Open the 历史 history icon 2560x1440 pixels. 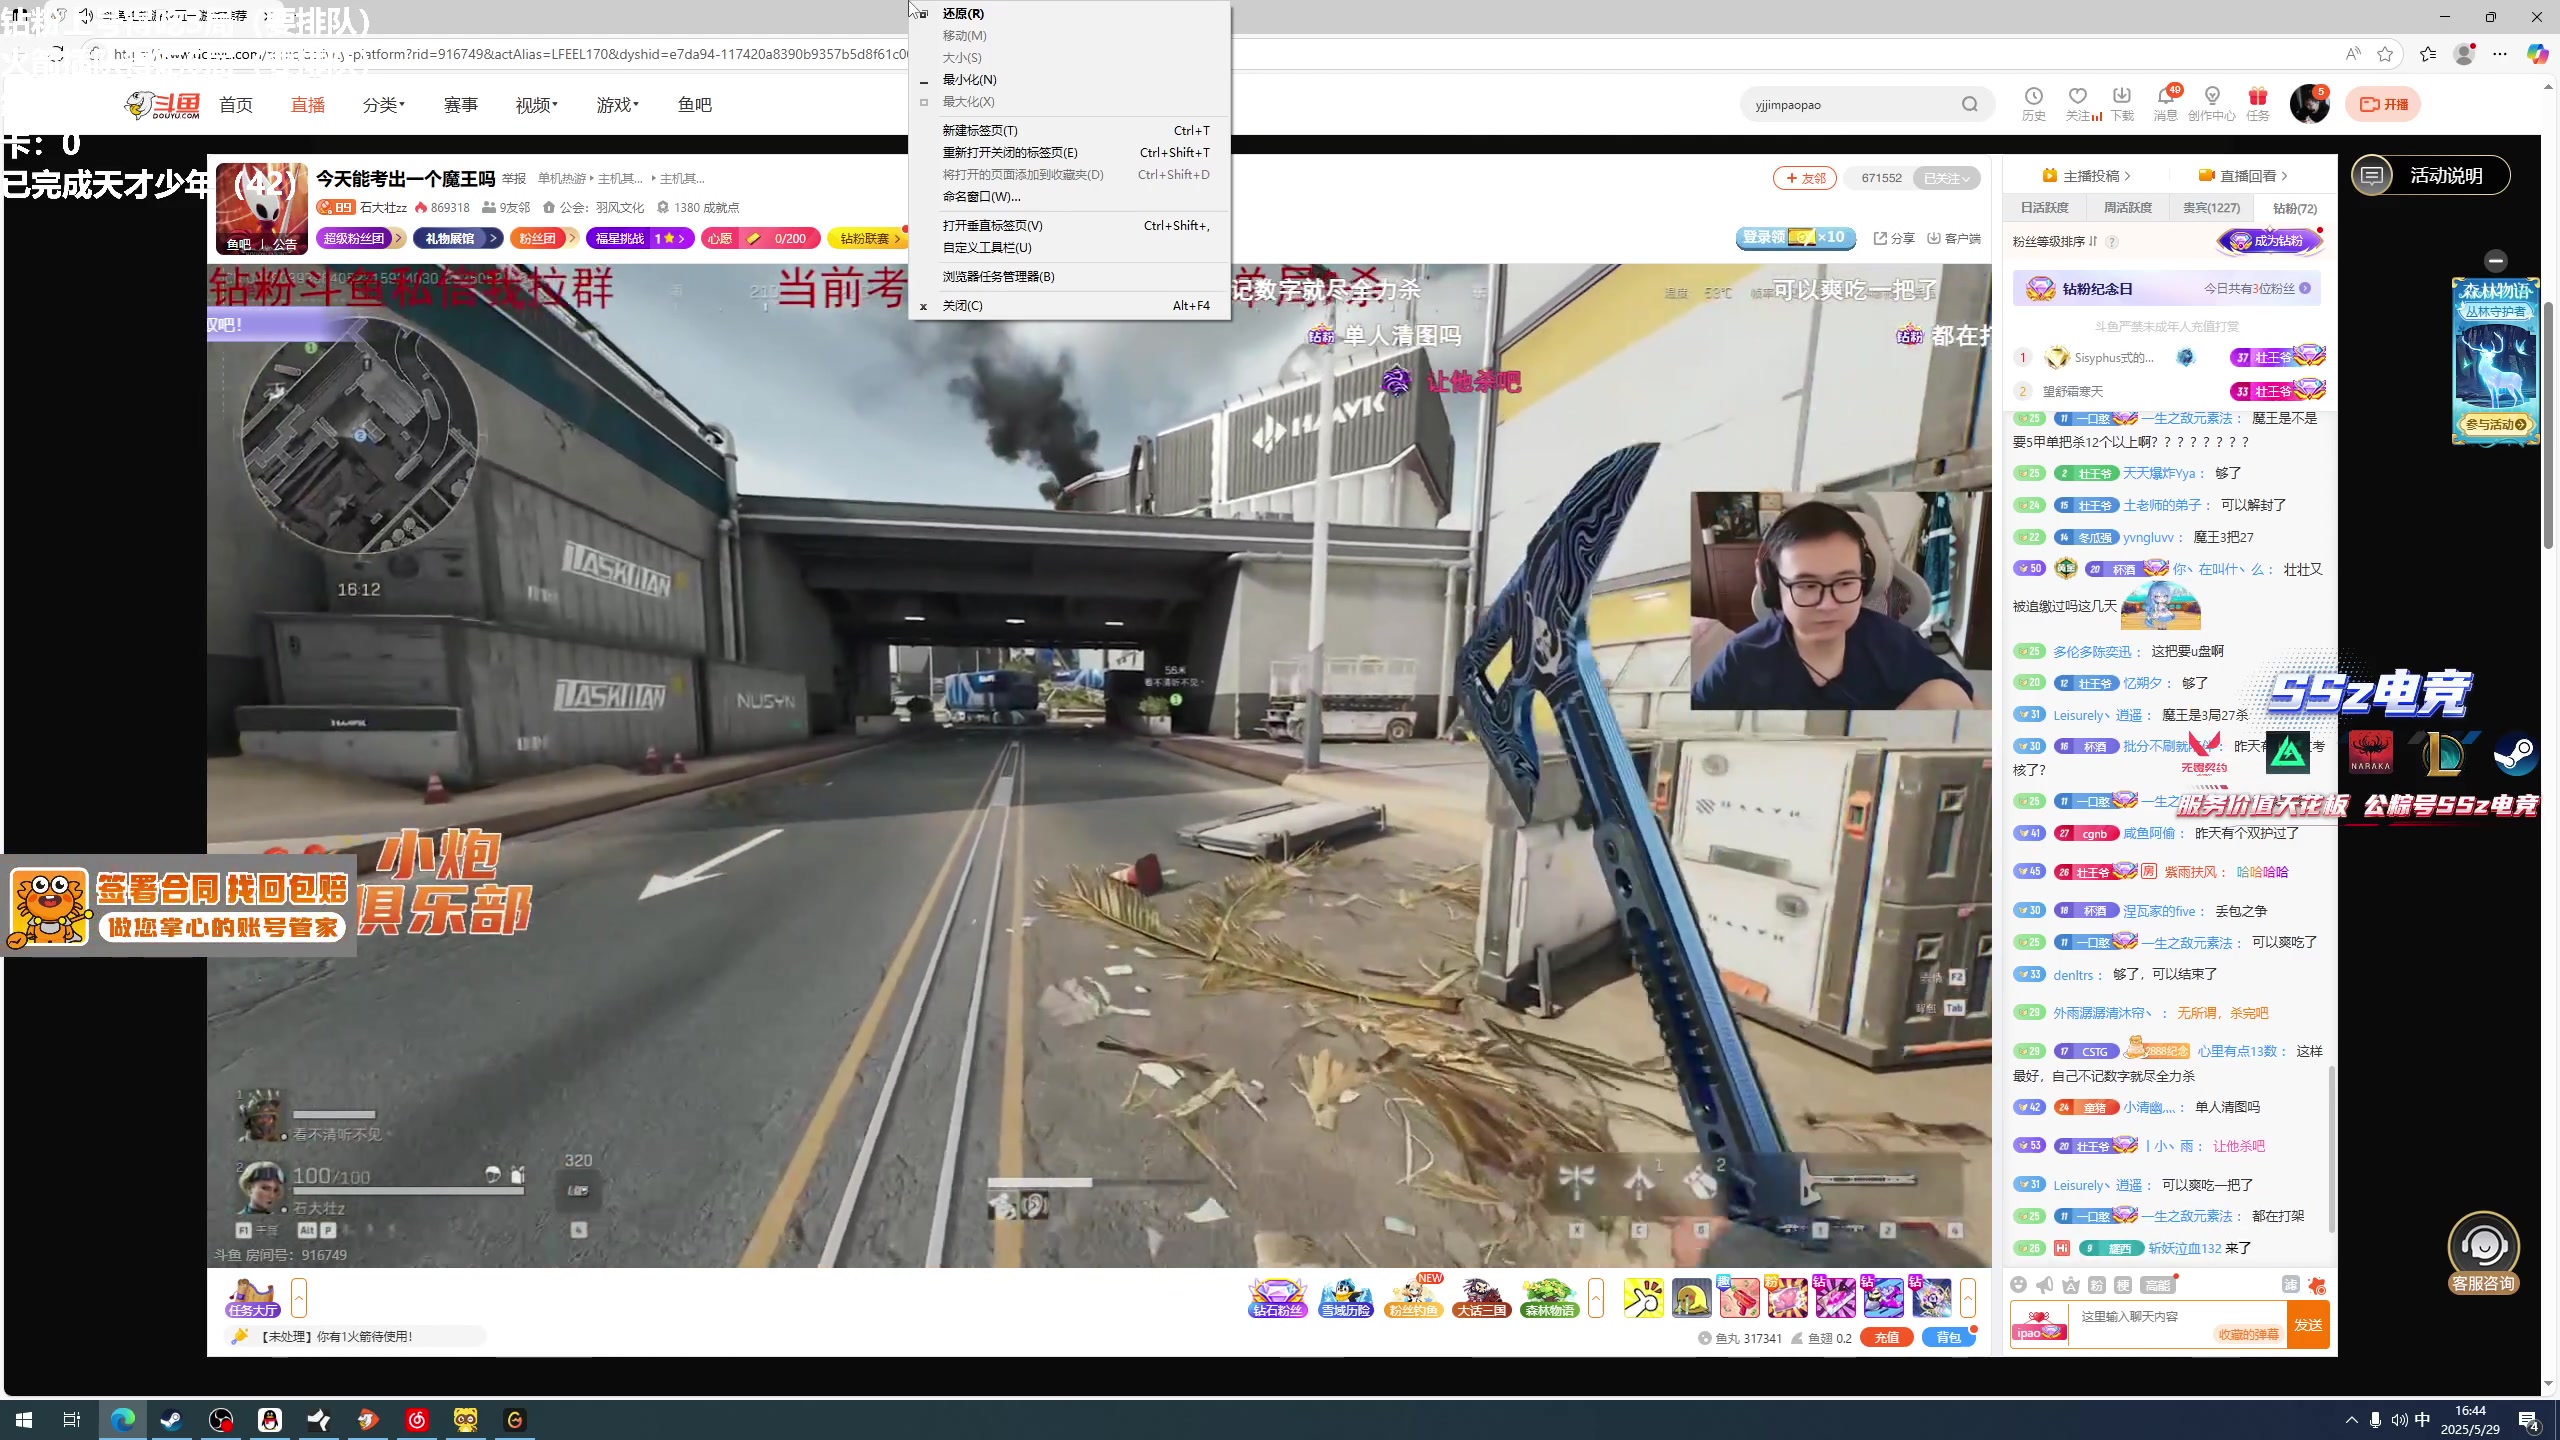point(2033,103)
